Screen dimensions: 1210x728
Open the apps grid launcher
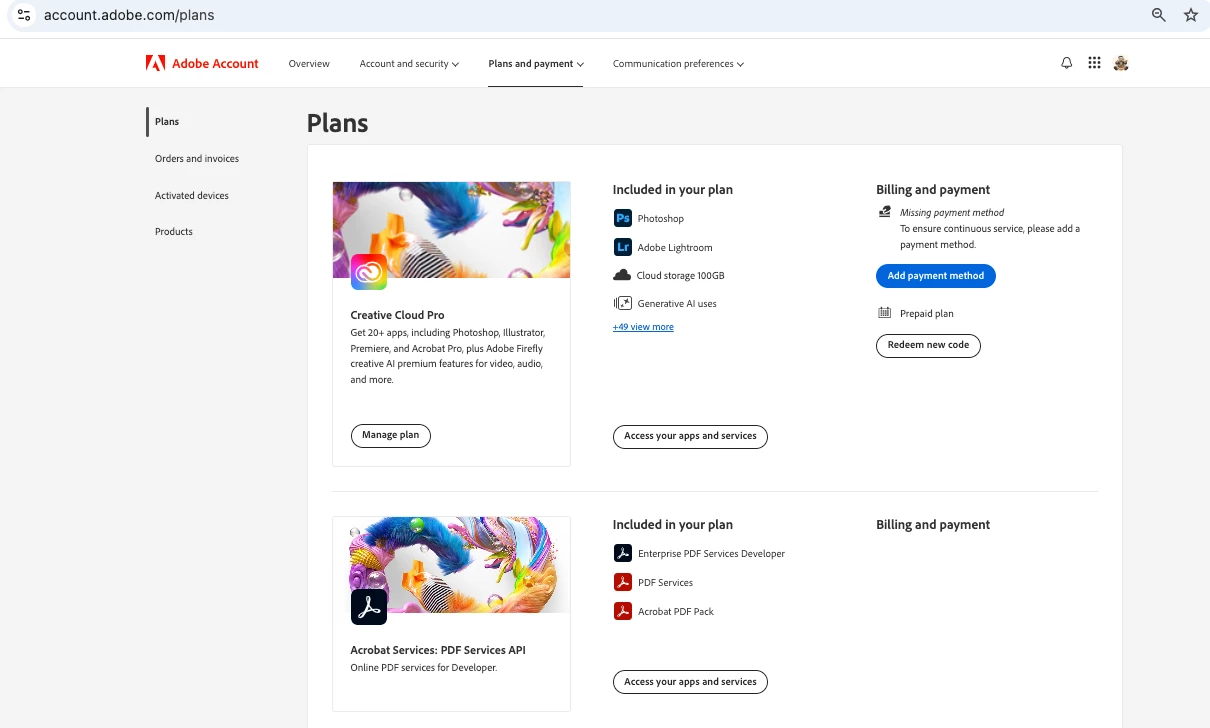pos(1094,63)
